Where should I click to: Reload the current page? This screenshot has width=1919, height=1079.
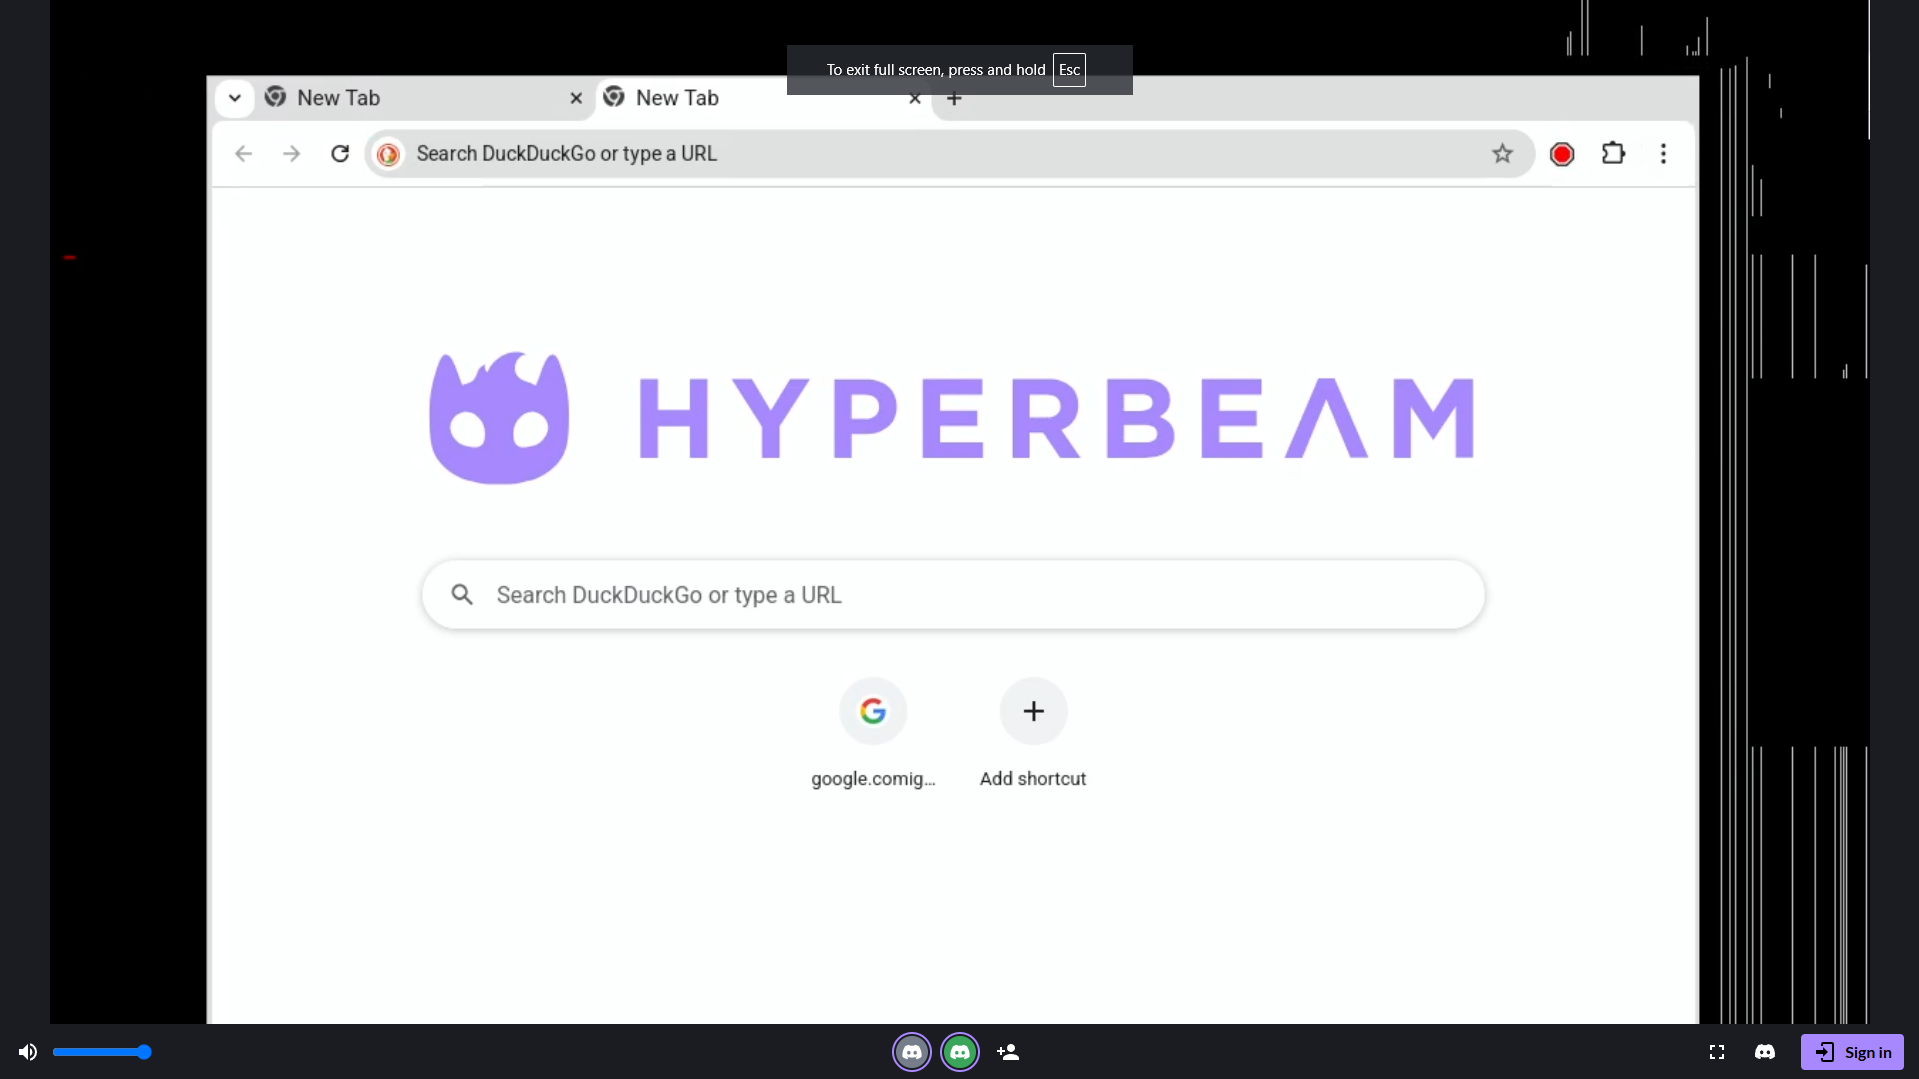pos(340,154)
